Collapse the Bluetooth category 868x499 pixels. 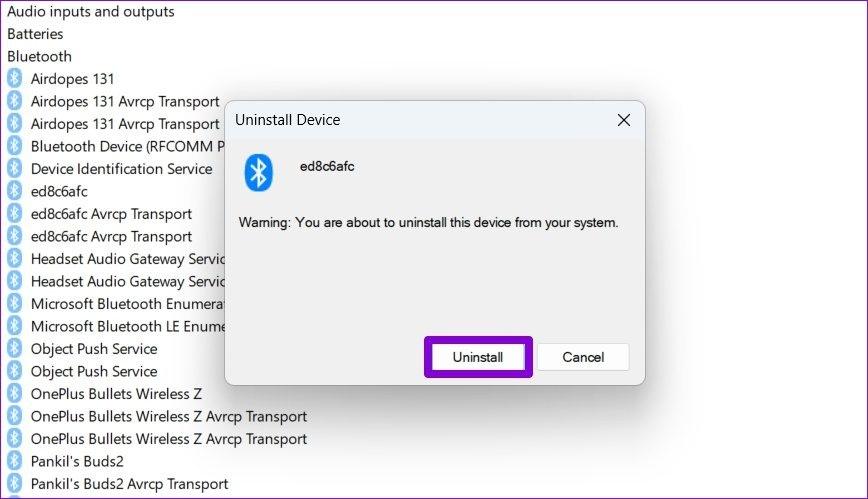click(x=39, y=56)
